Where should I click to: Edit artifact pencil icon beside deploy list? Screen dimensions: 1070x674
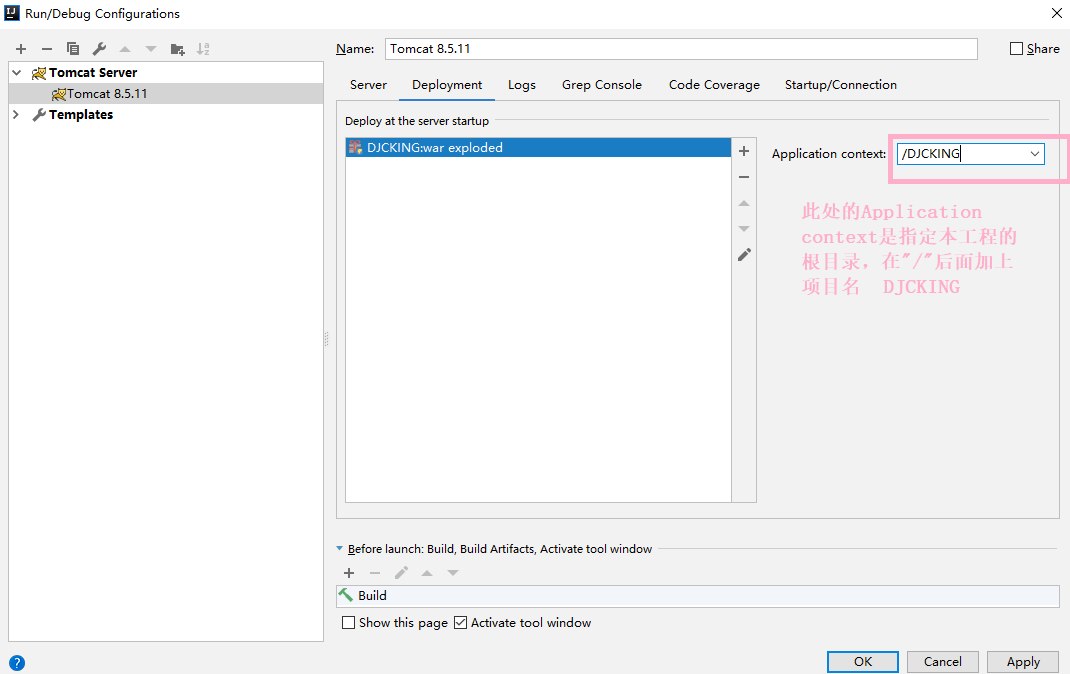744,254
